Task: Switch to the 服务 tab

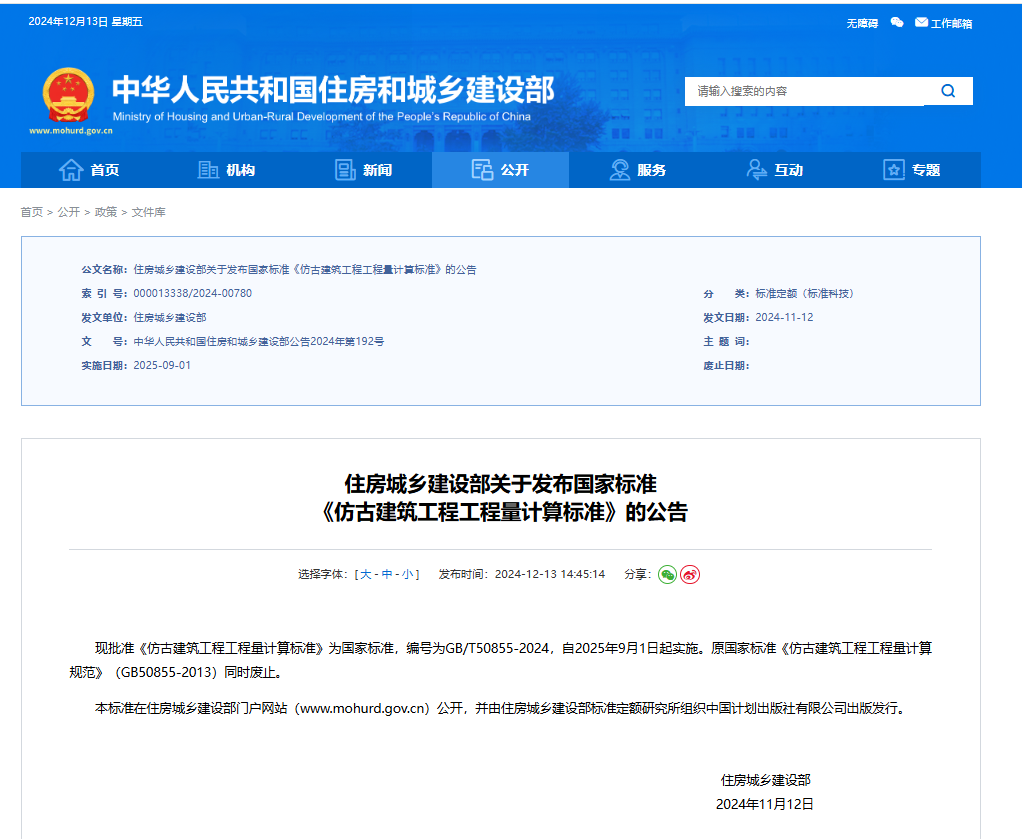Action: click(643, 170)
